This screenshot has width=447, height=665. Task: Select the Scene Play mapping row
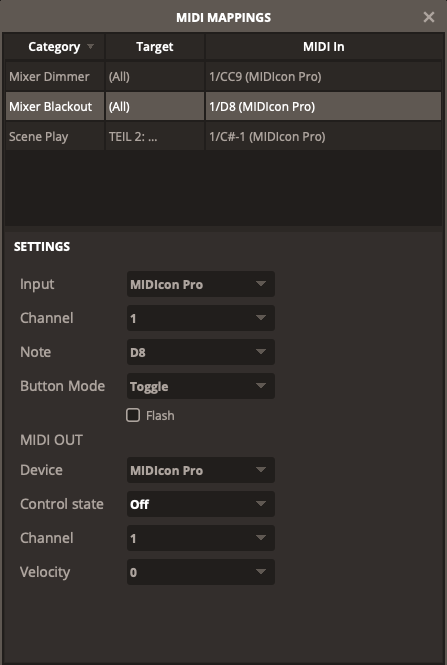[x=224, y=137]
